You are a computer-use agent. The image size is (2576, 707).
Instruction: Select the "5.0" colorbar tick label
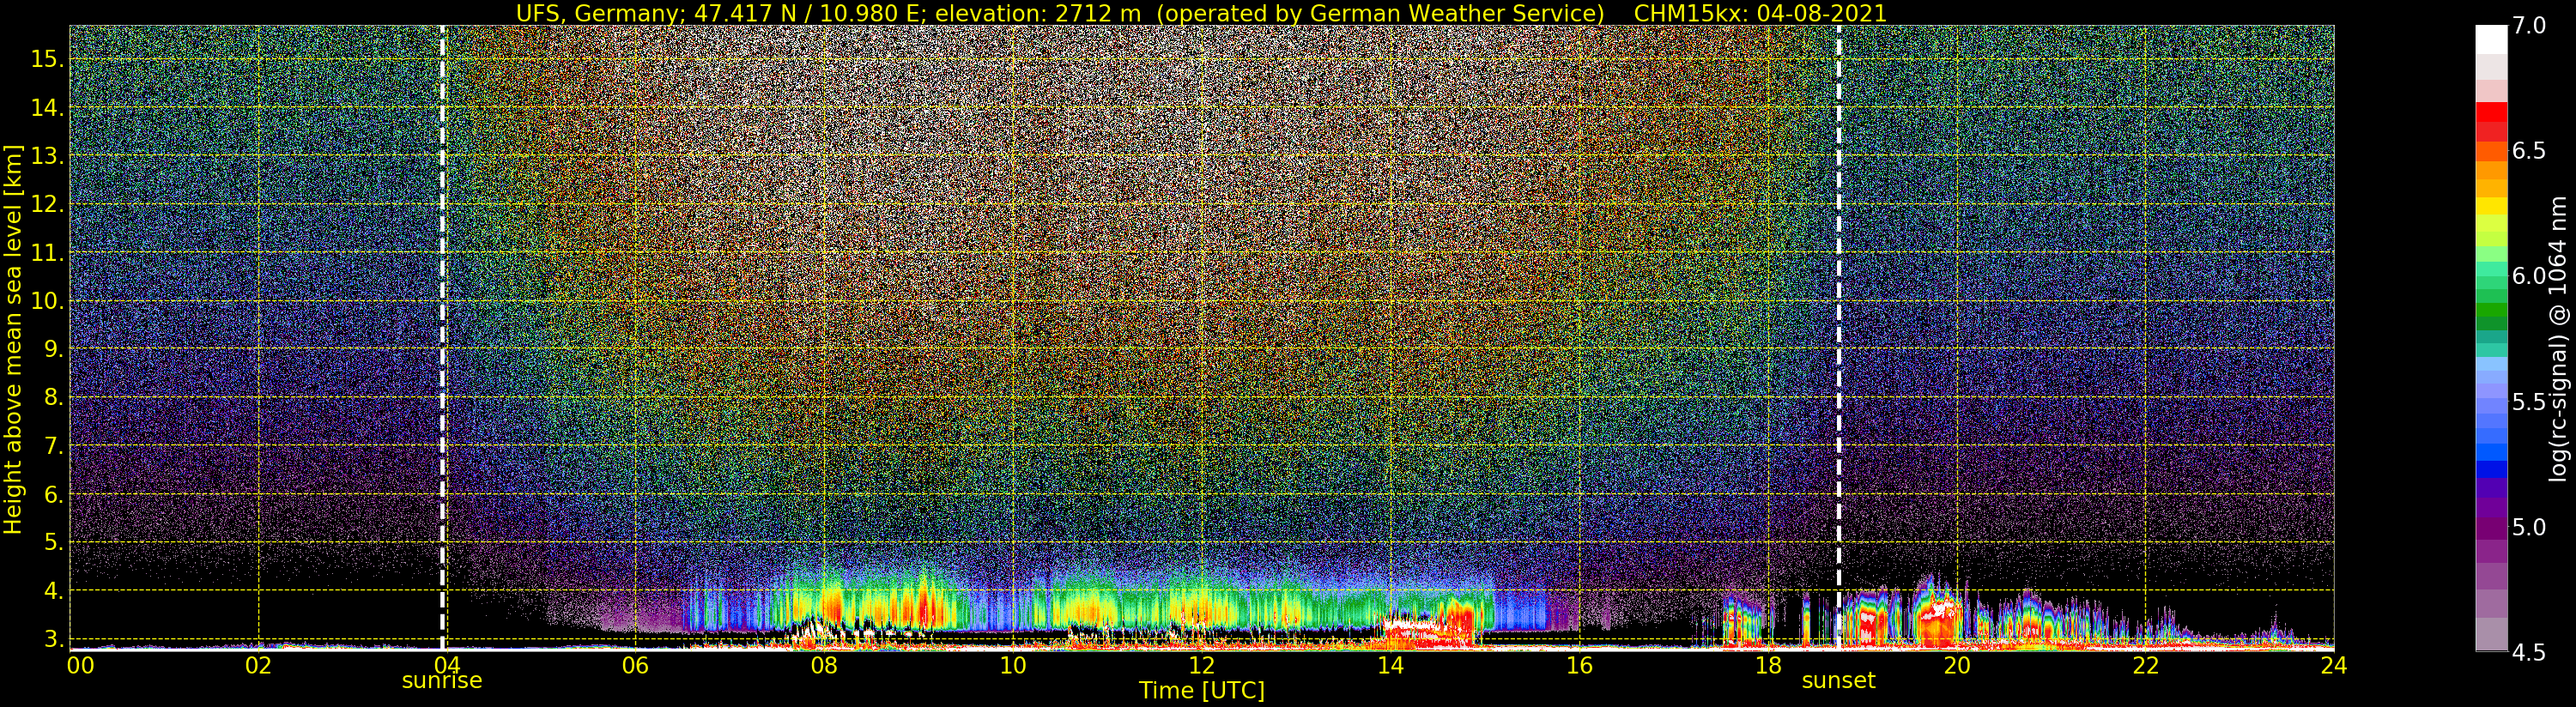point(2529,527)
